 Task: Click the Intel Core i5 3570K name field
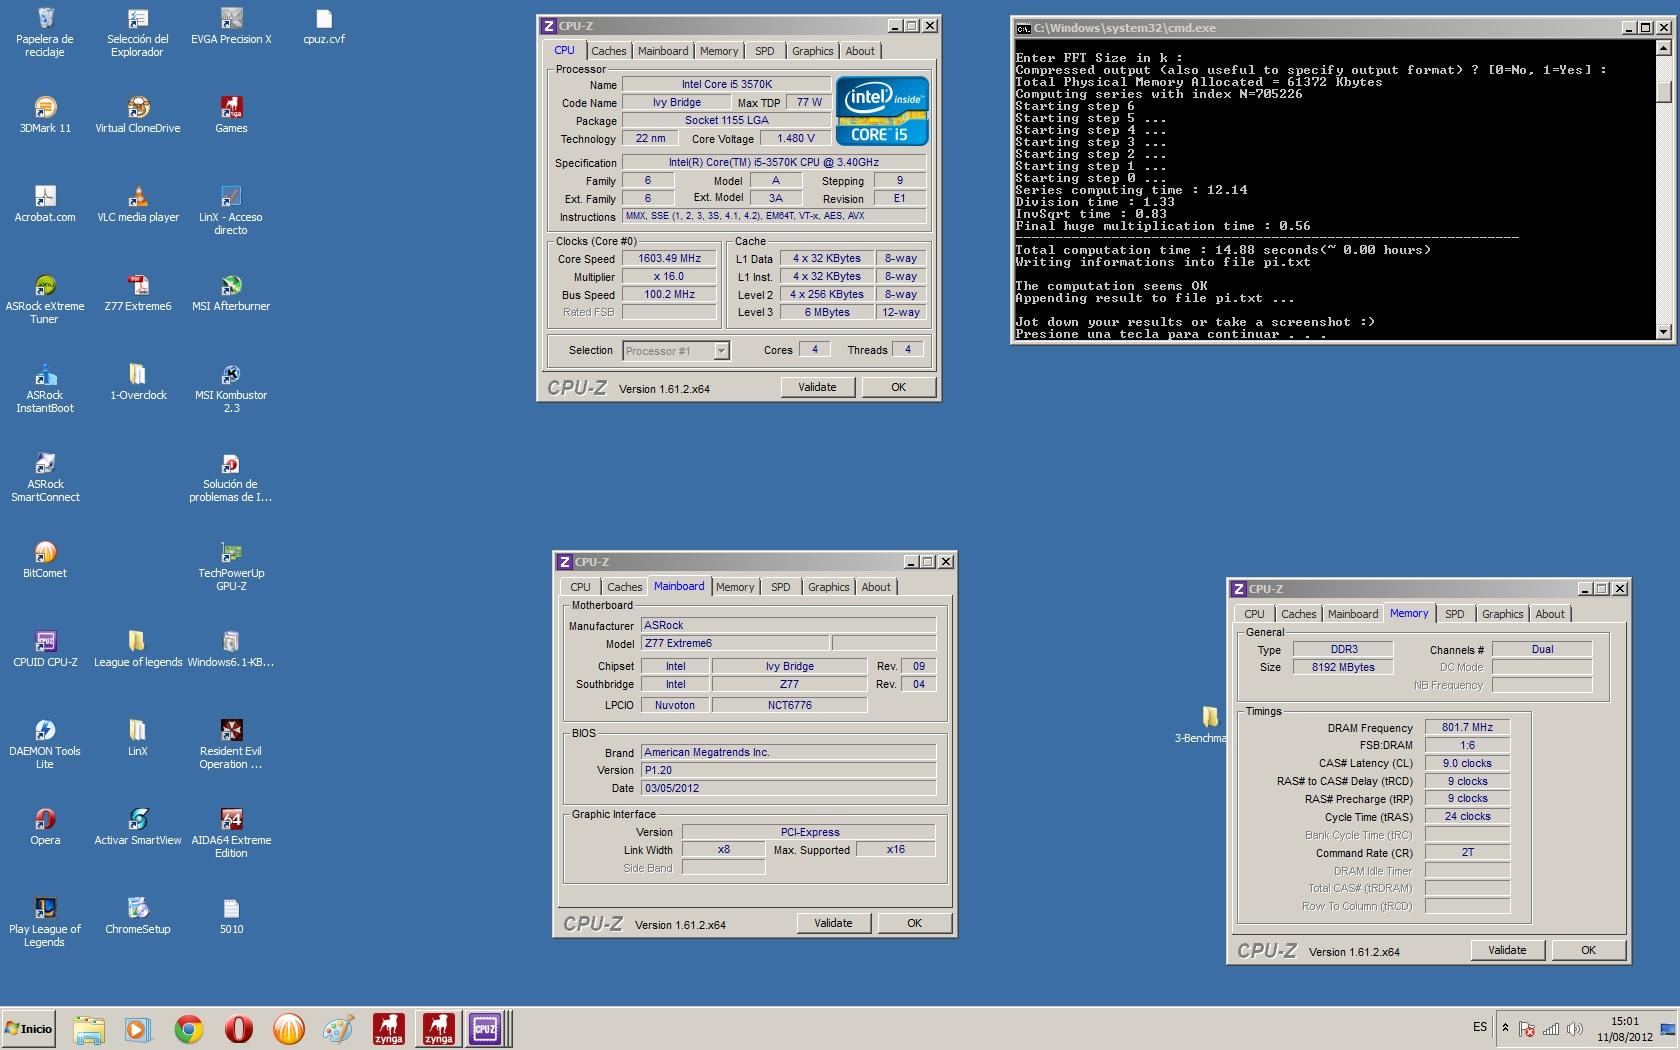(726, 84)
